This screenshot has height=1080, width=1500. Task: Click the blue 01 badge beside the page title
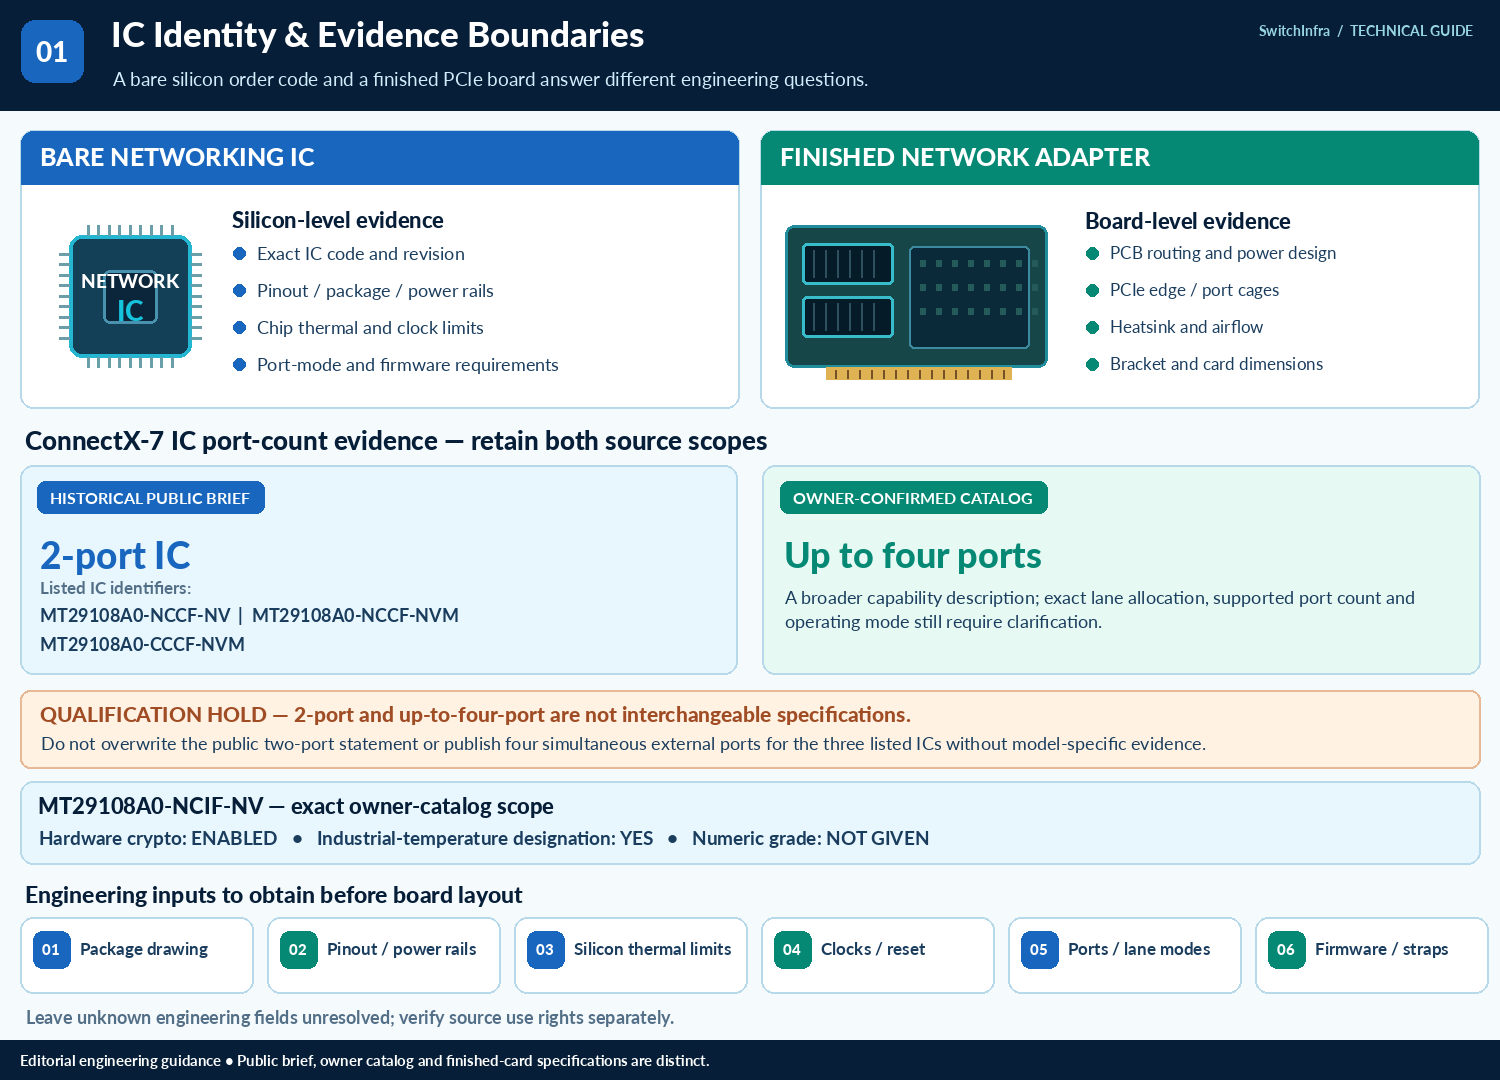52,51
